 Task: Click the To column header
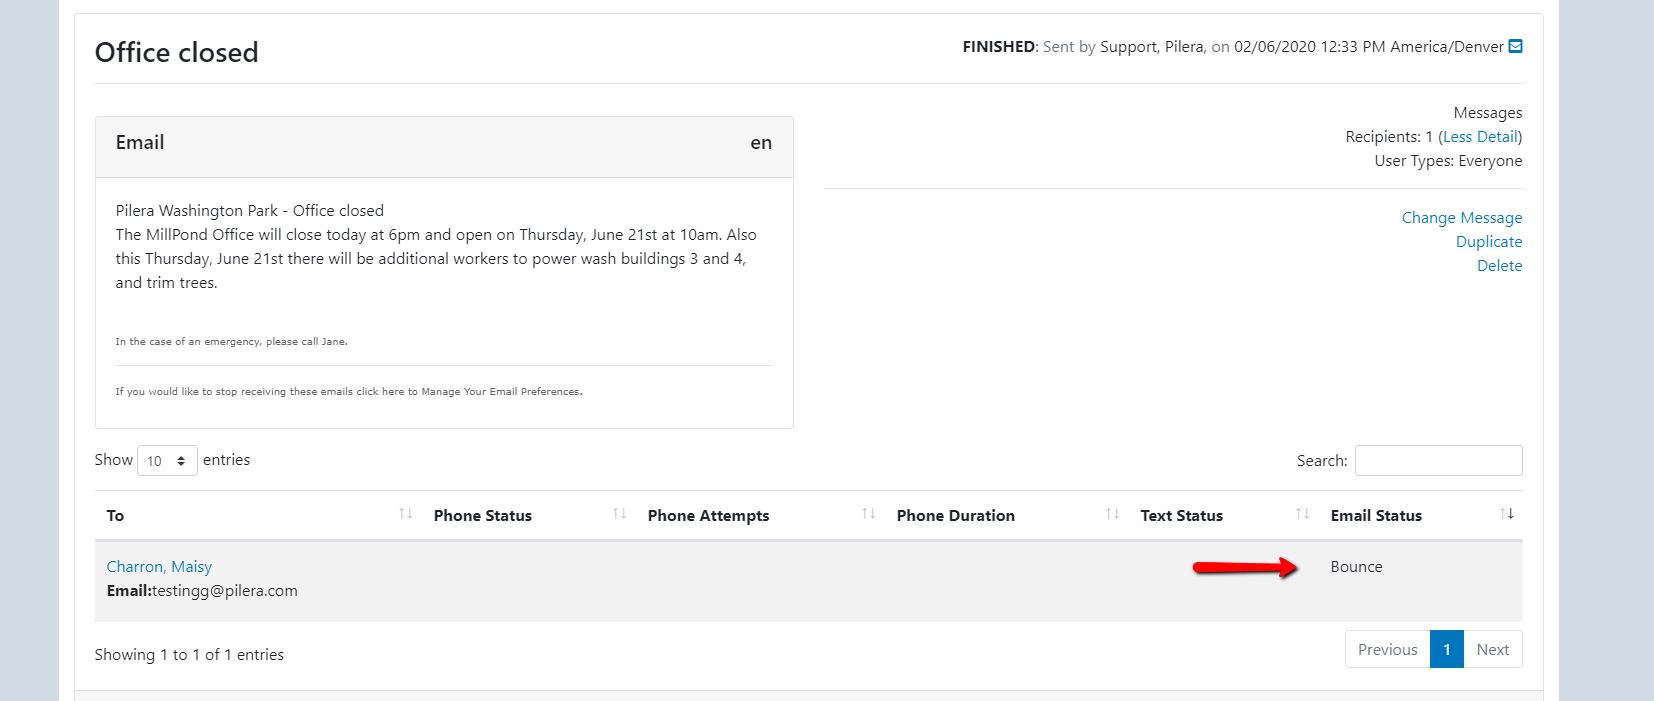tap(116, 516)
